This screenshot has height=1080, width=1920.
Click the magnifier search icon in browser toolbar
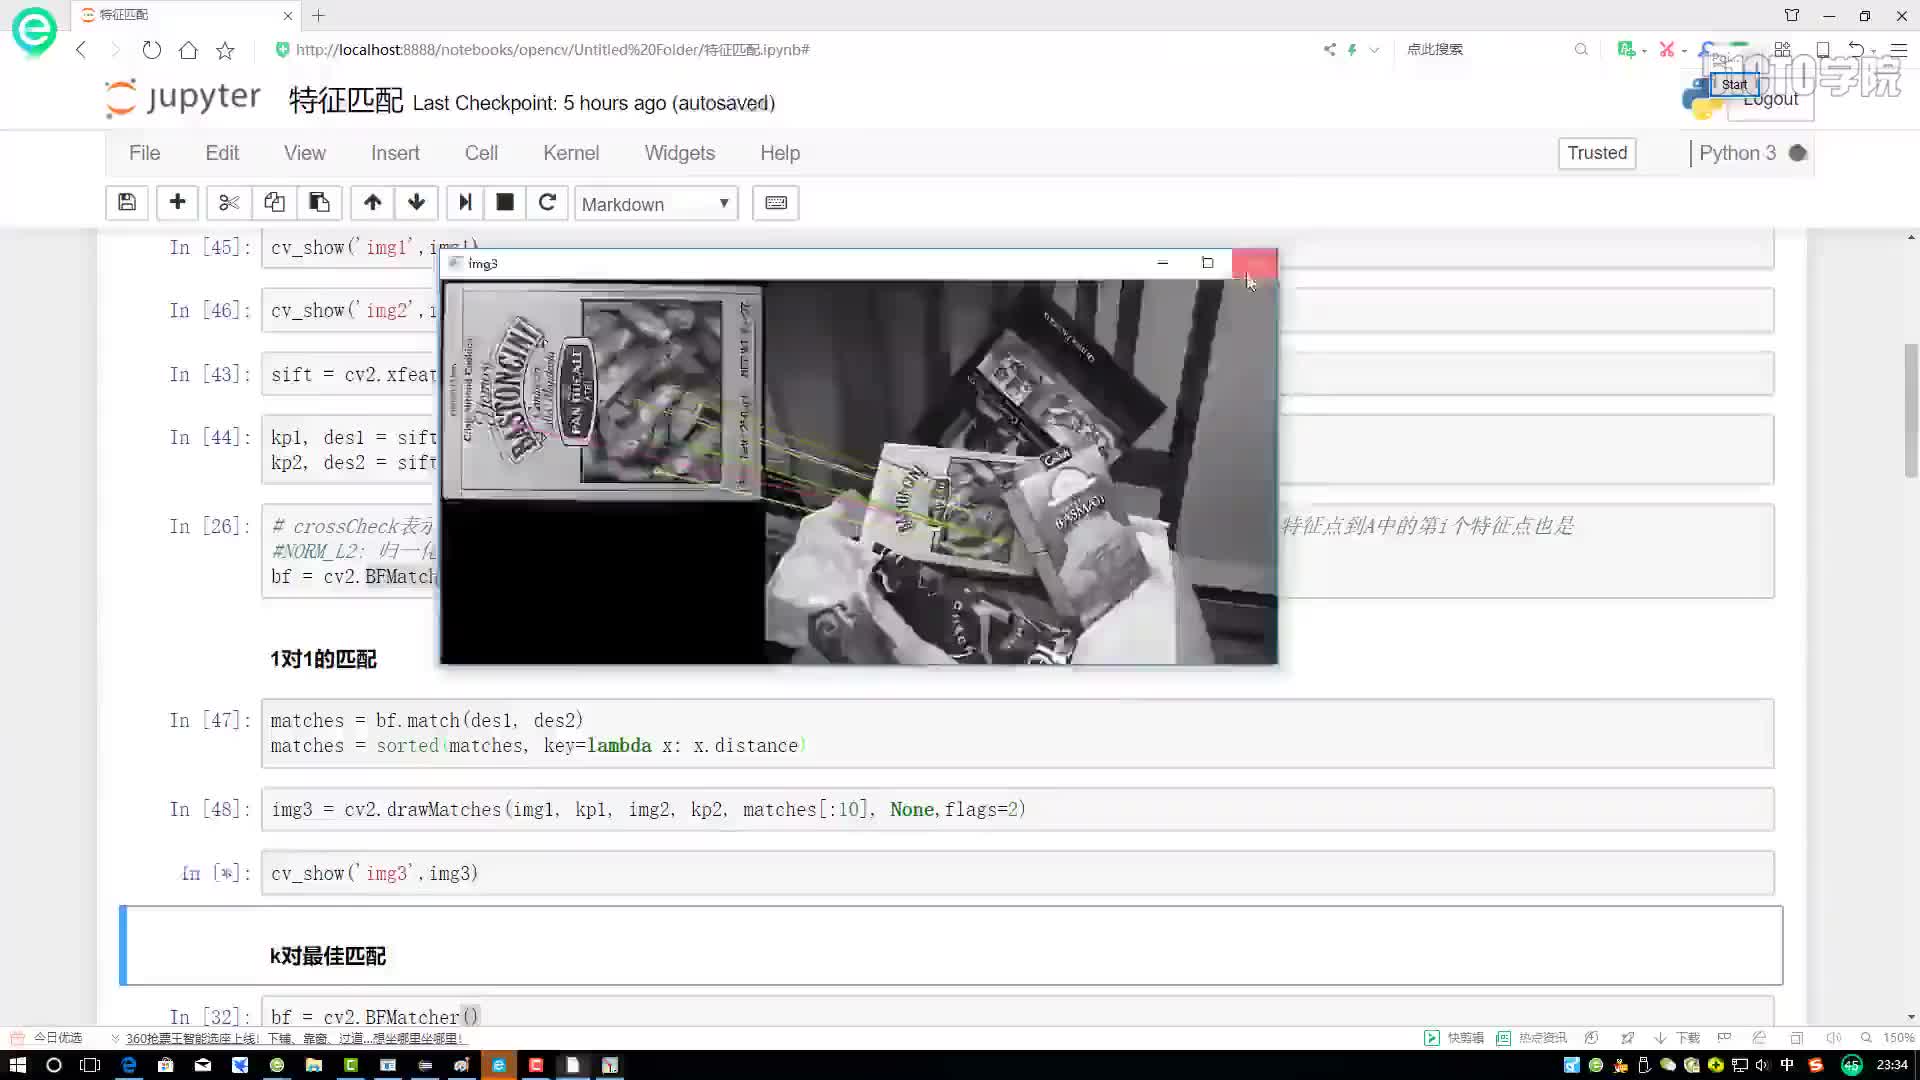(x=1581, y=49)
